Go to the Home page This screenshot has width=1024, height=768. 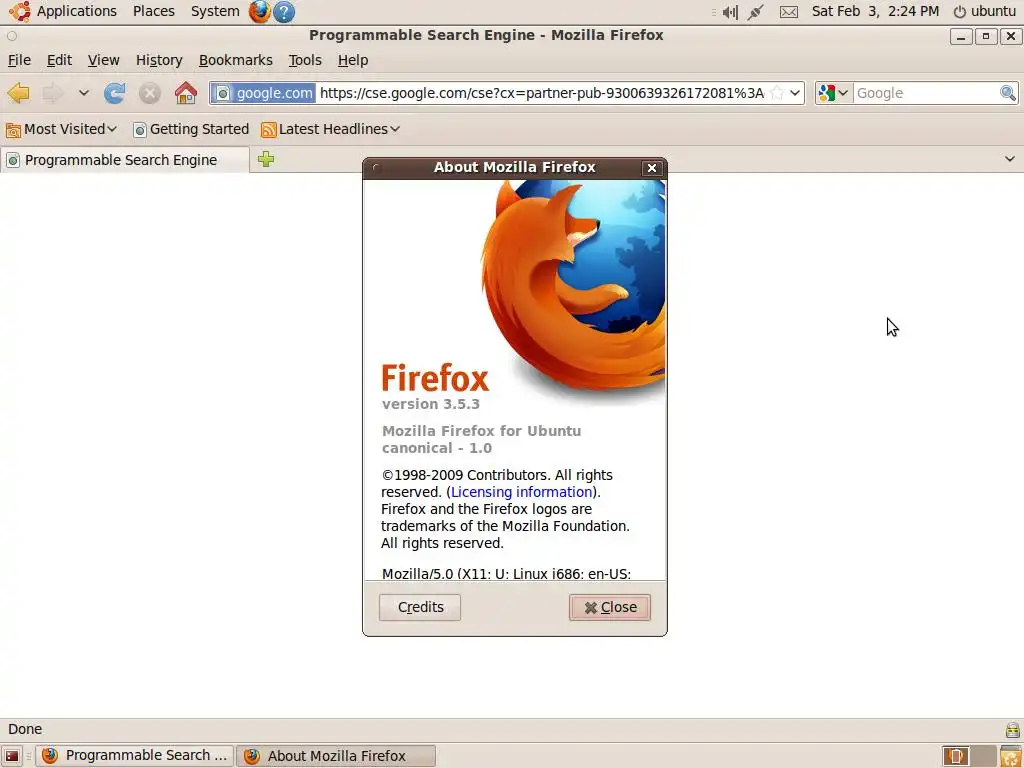(186, 93)
